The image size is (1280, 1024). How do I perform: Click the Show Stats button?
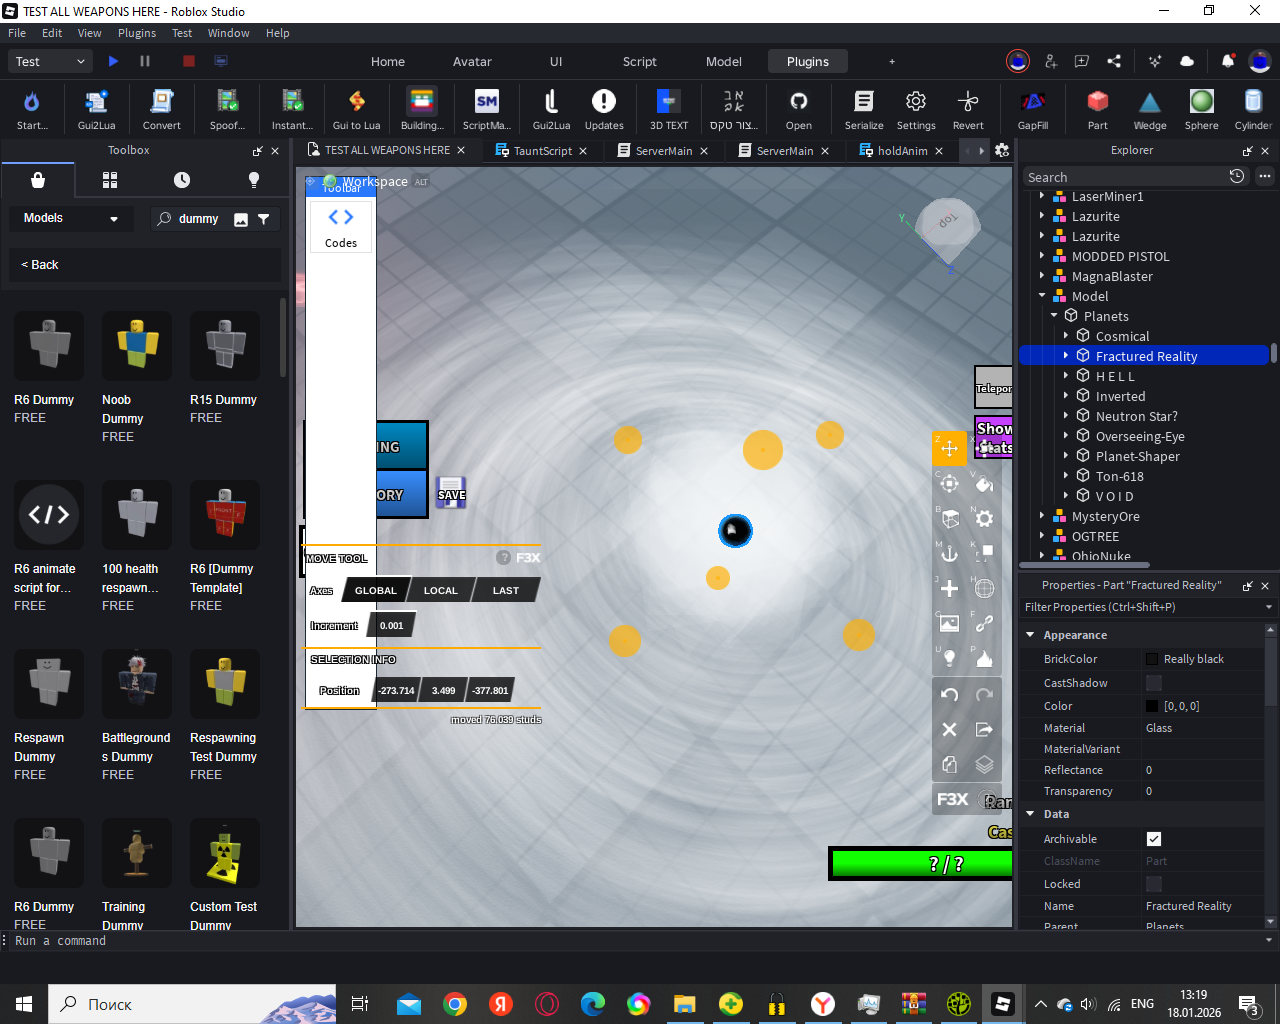[994, 438]
